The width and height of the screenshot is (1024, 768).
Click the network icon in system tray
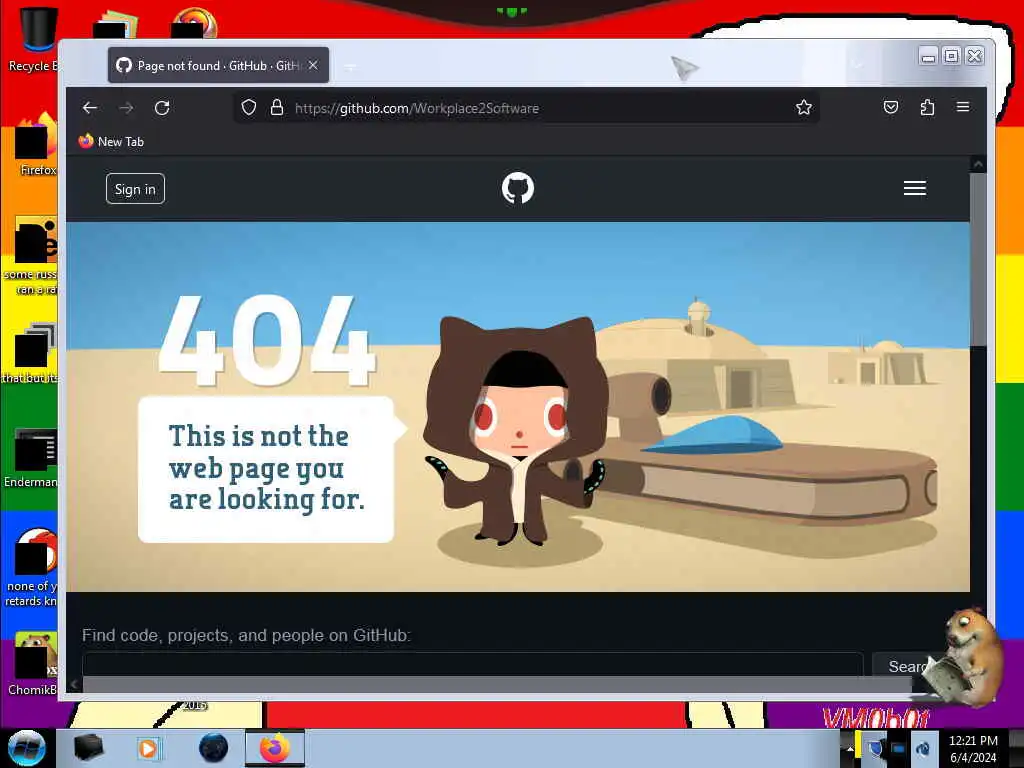[x=899, y=748]
